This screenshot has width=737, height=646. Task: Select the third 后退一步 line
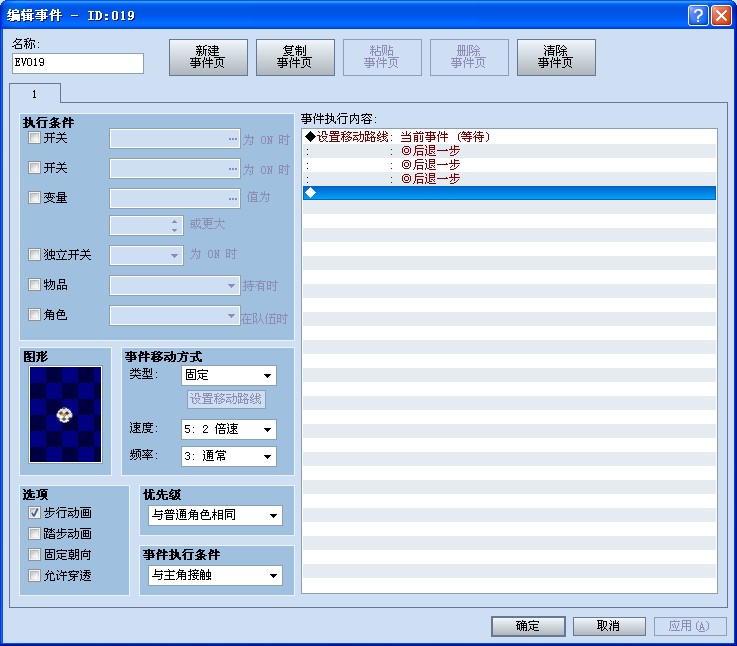click(510, 179)
